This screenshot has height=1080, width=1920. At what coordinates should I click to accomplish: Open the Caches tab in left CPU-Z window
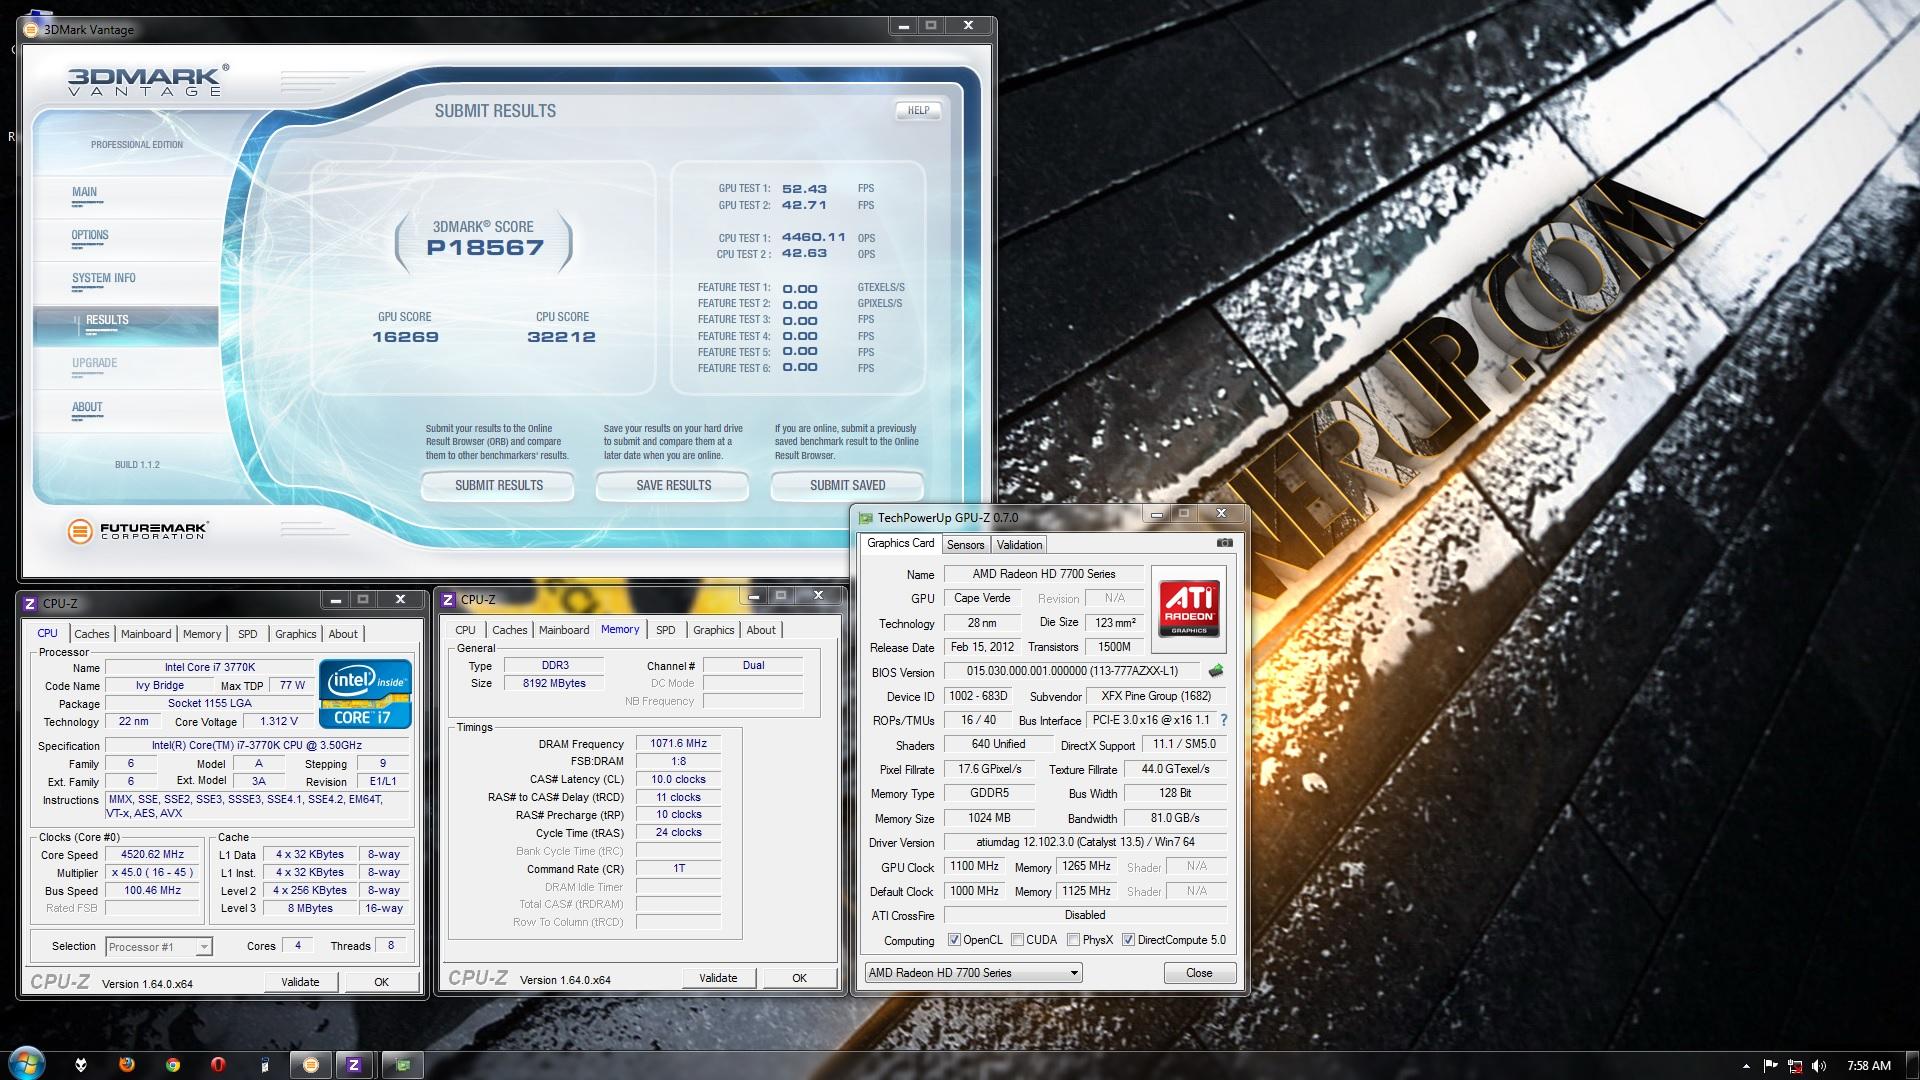92,634
